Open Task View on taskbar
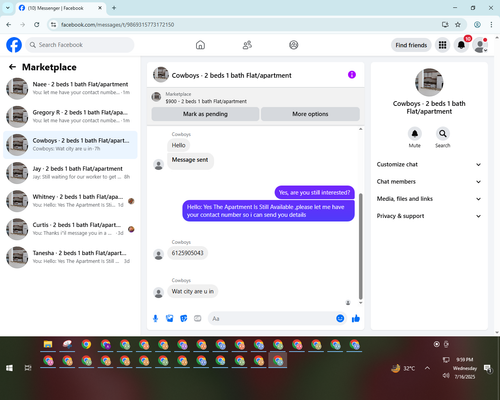 point(28,368)
